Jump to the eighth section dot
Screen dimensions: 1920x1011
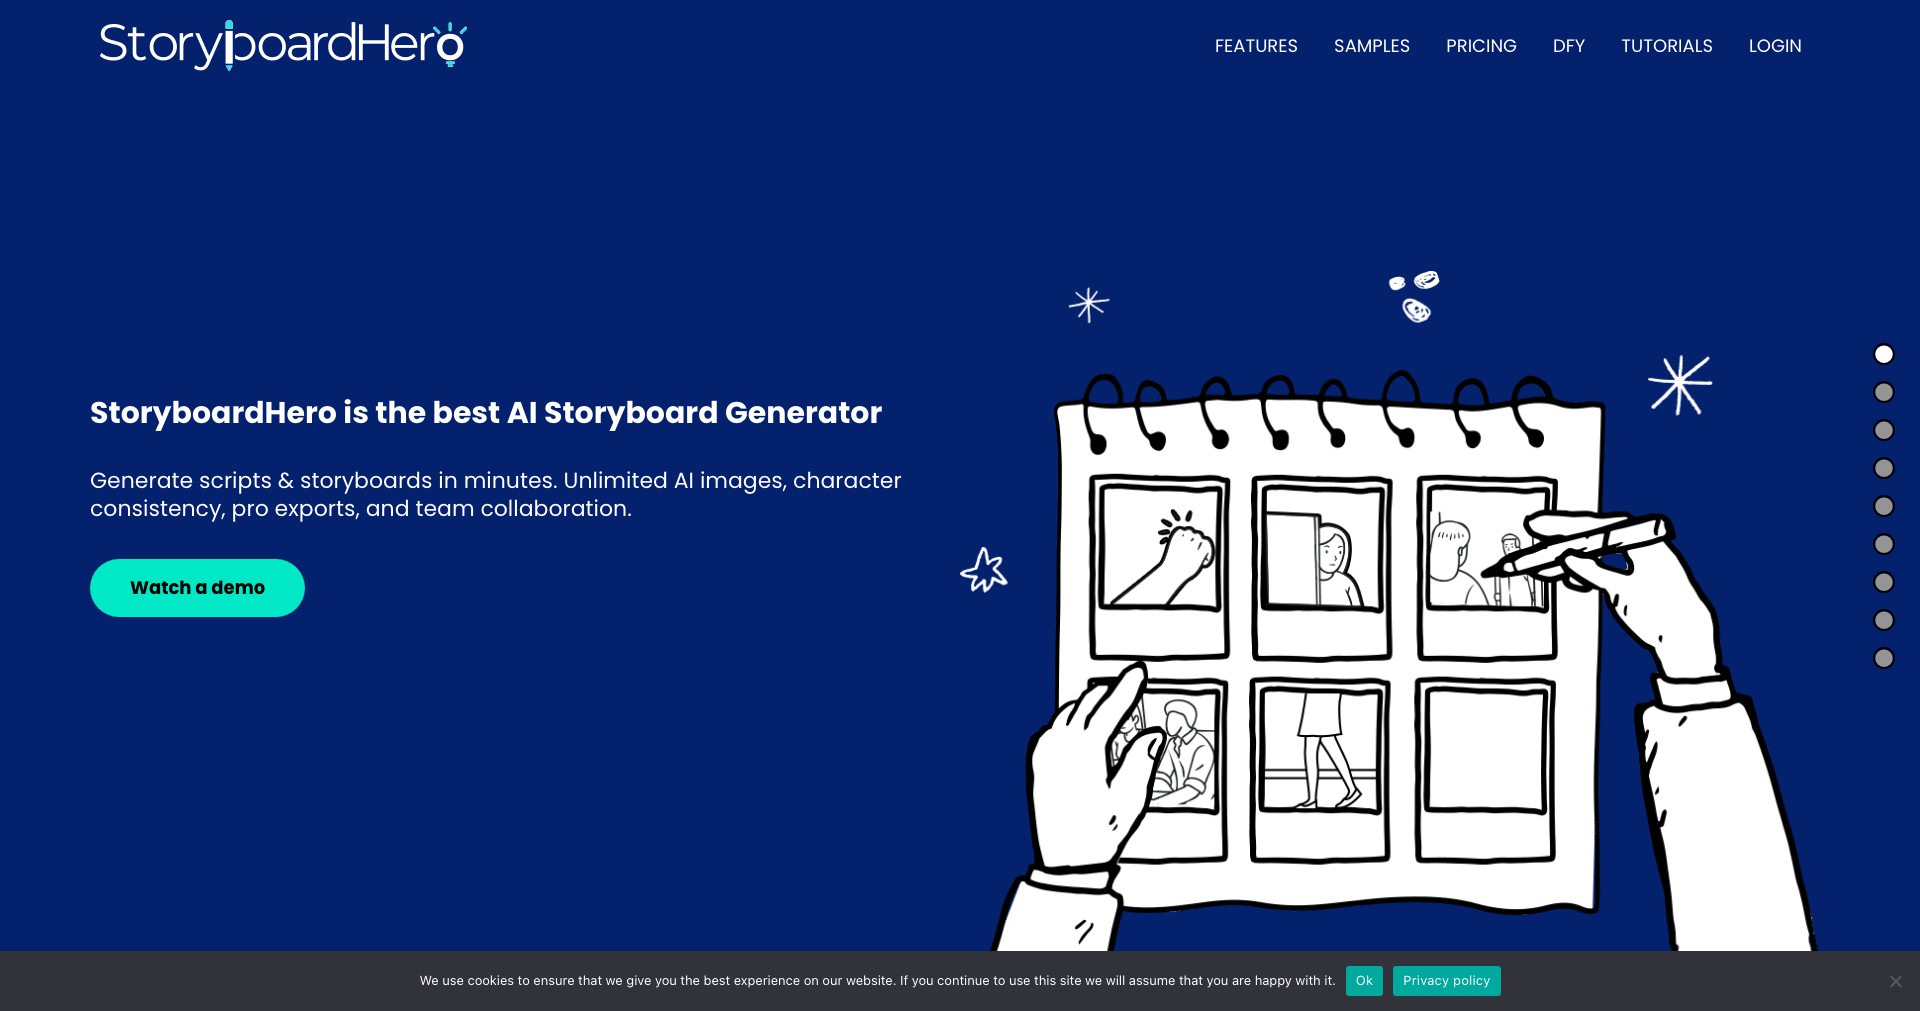pyautogui.click(x=1884, y=620)
